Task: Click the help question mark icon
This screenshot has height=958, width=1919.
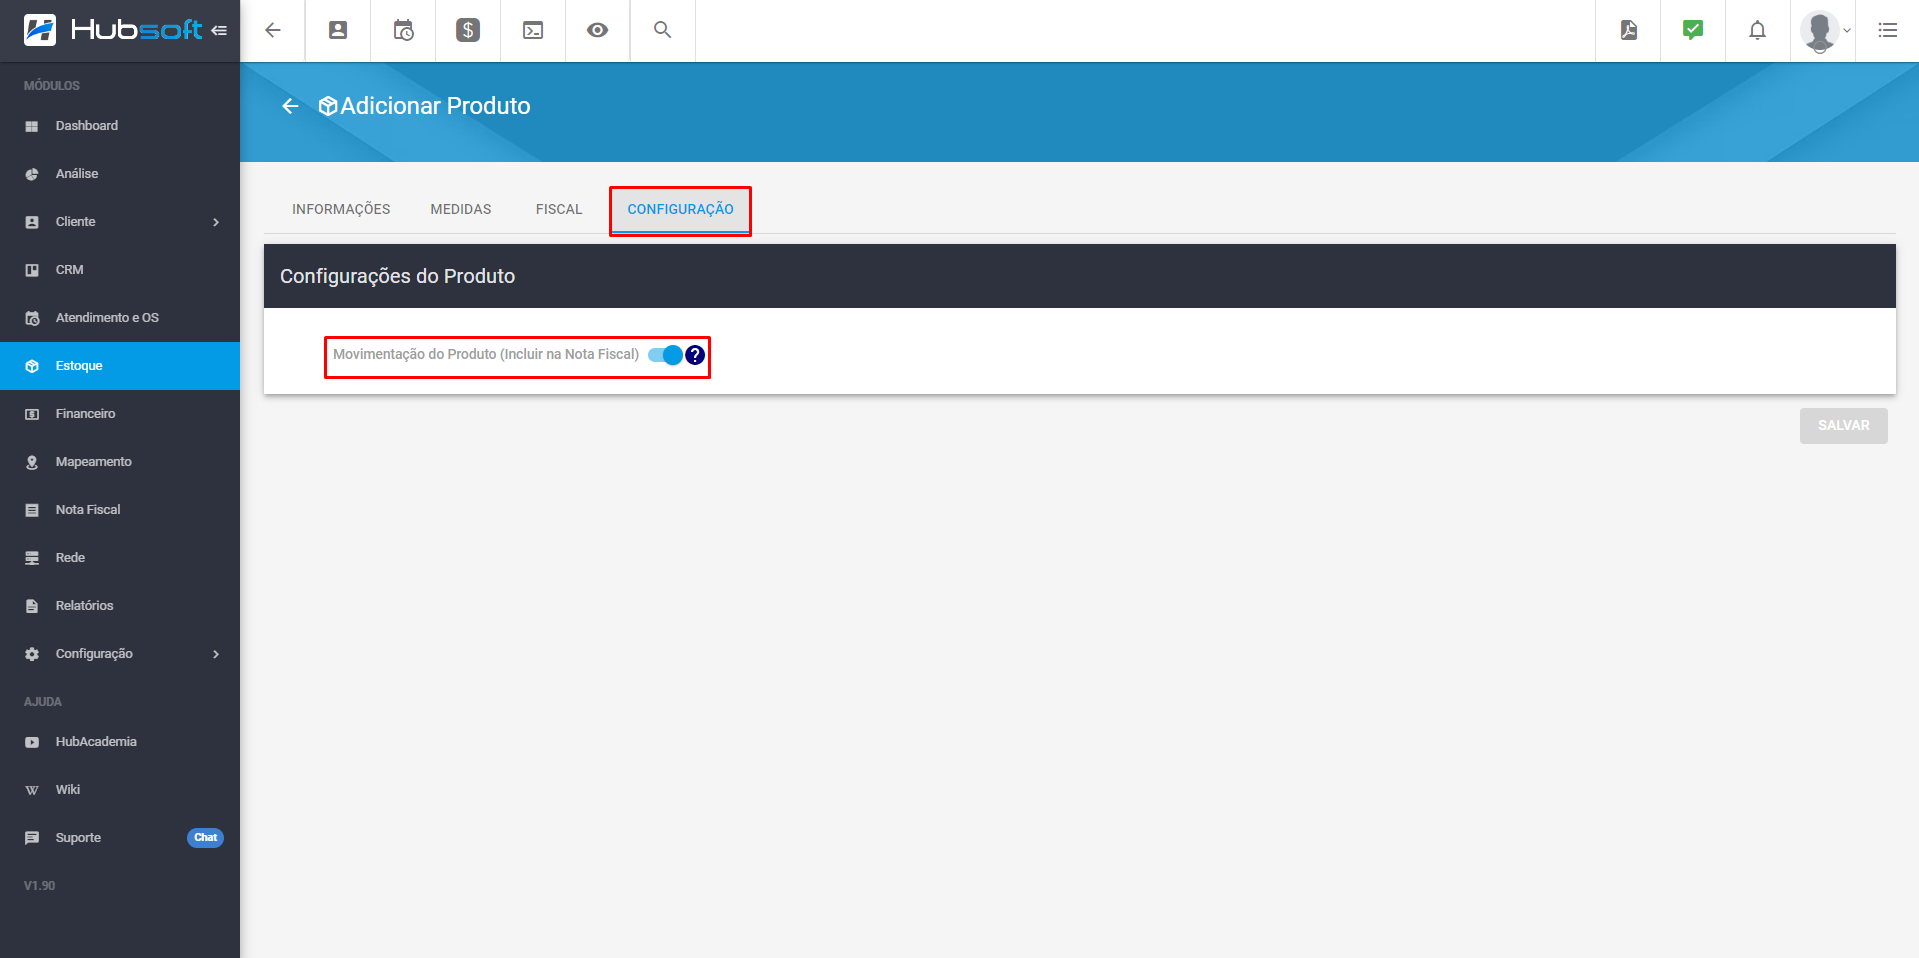Action: click(x=695, y=355)
